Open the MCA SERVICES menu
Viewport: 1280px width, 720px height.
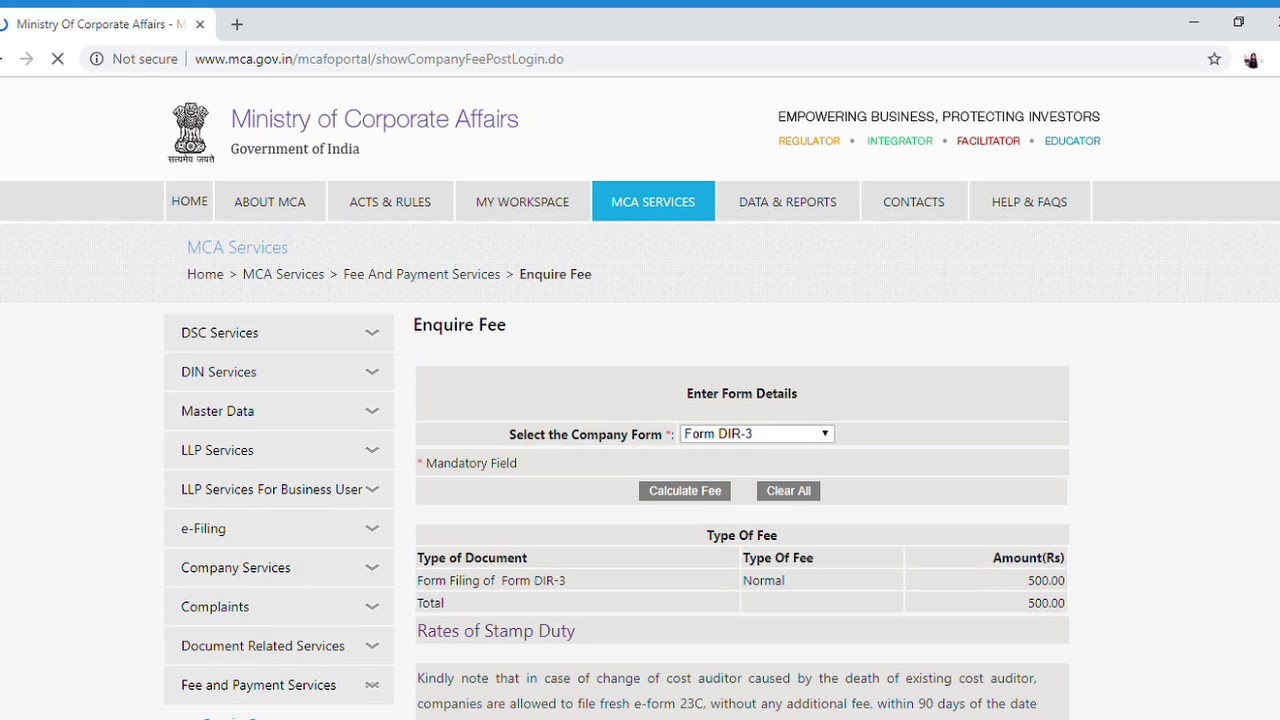(653, 201)
